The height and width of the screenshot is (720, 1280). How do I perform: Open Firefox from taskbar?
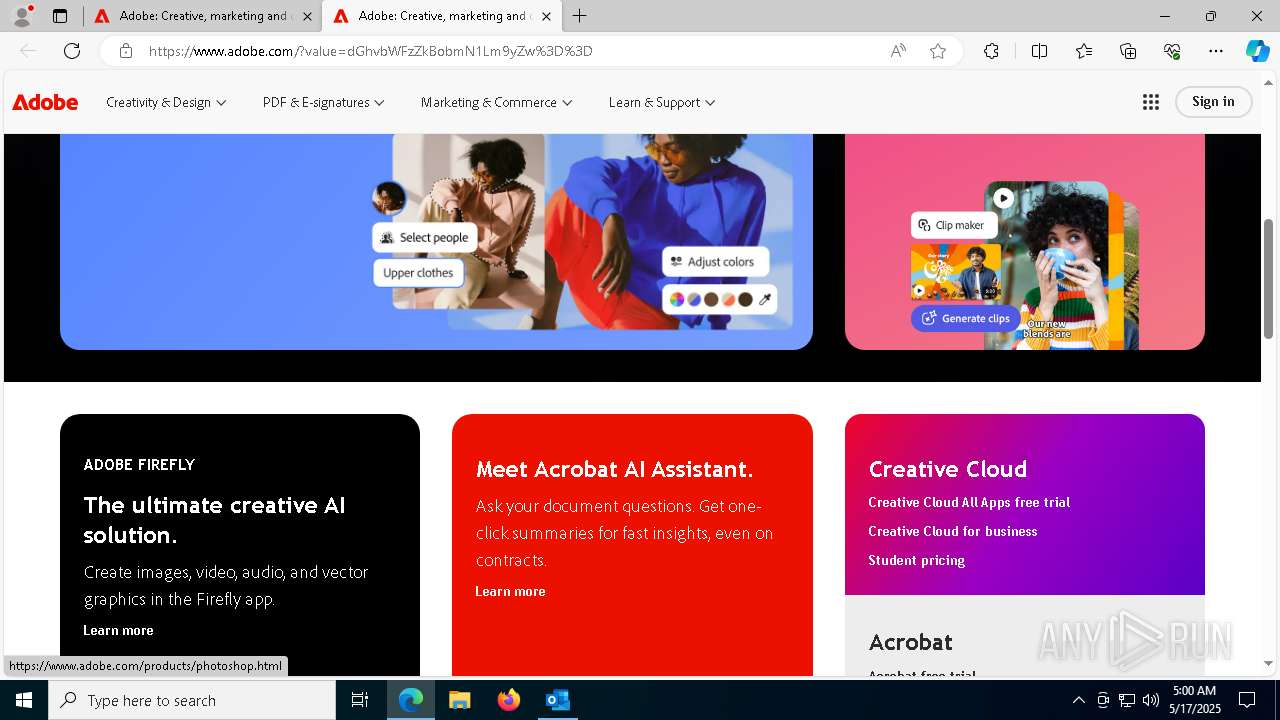[509, 700]
